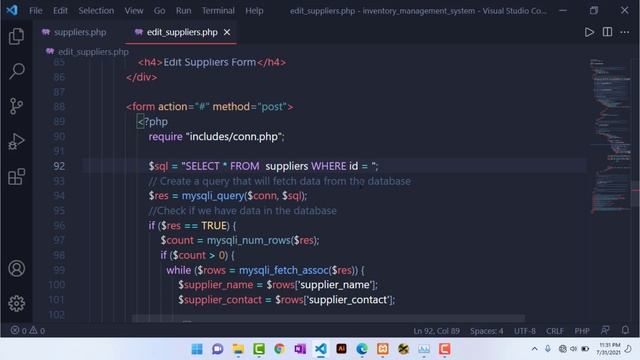Open the File menu

pos(36,11)
